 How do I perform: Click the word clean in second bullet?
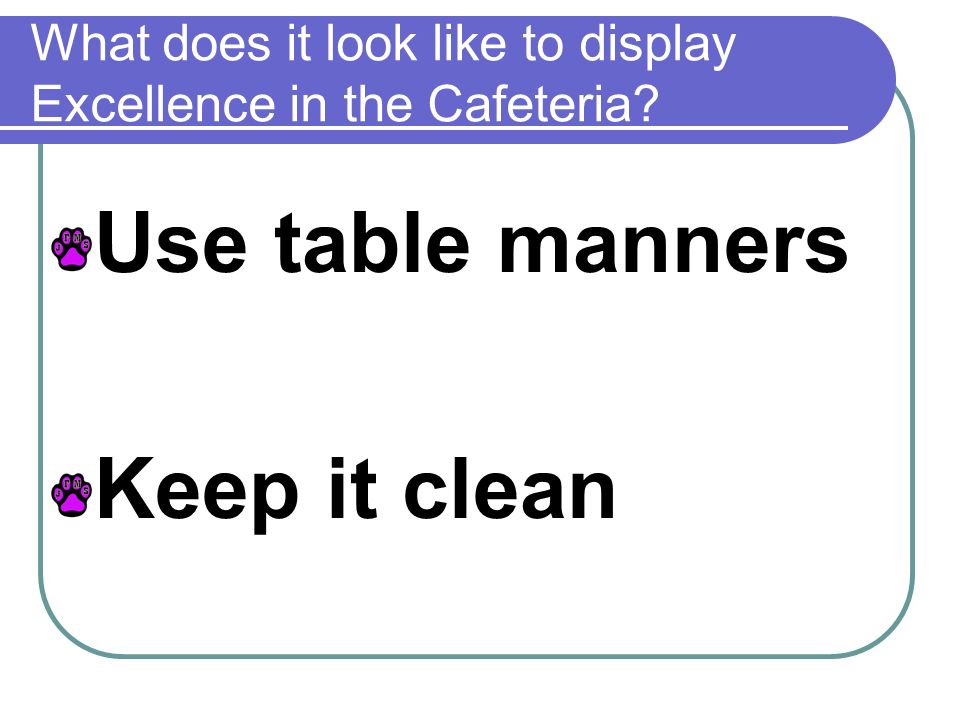pos(509,488)
